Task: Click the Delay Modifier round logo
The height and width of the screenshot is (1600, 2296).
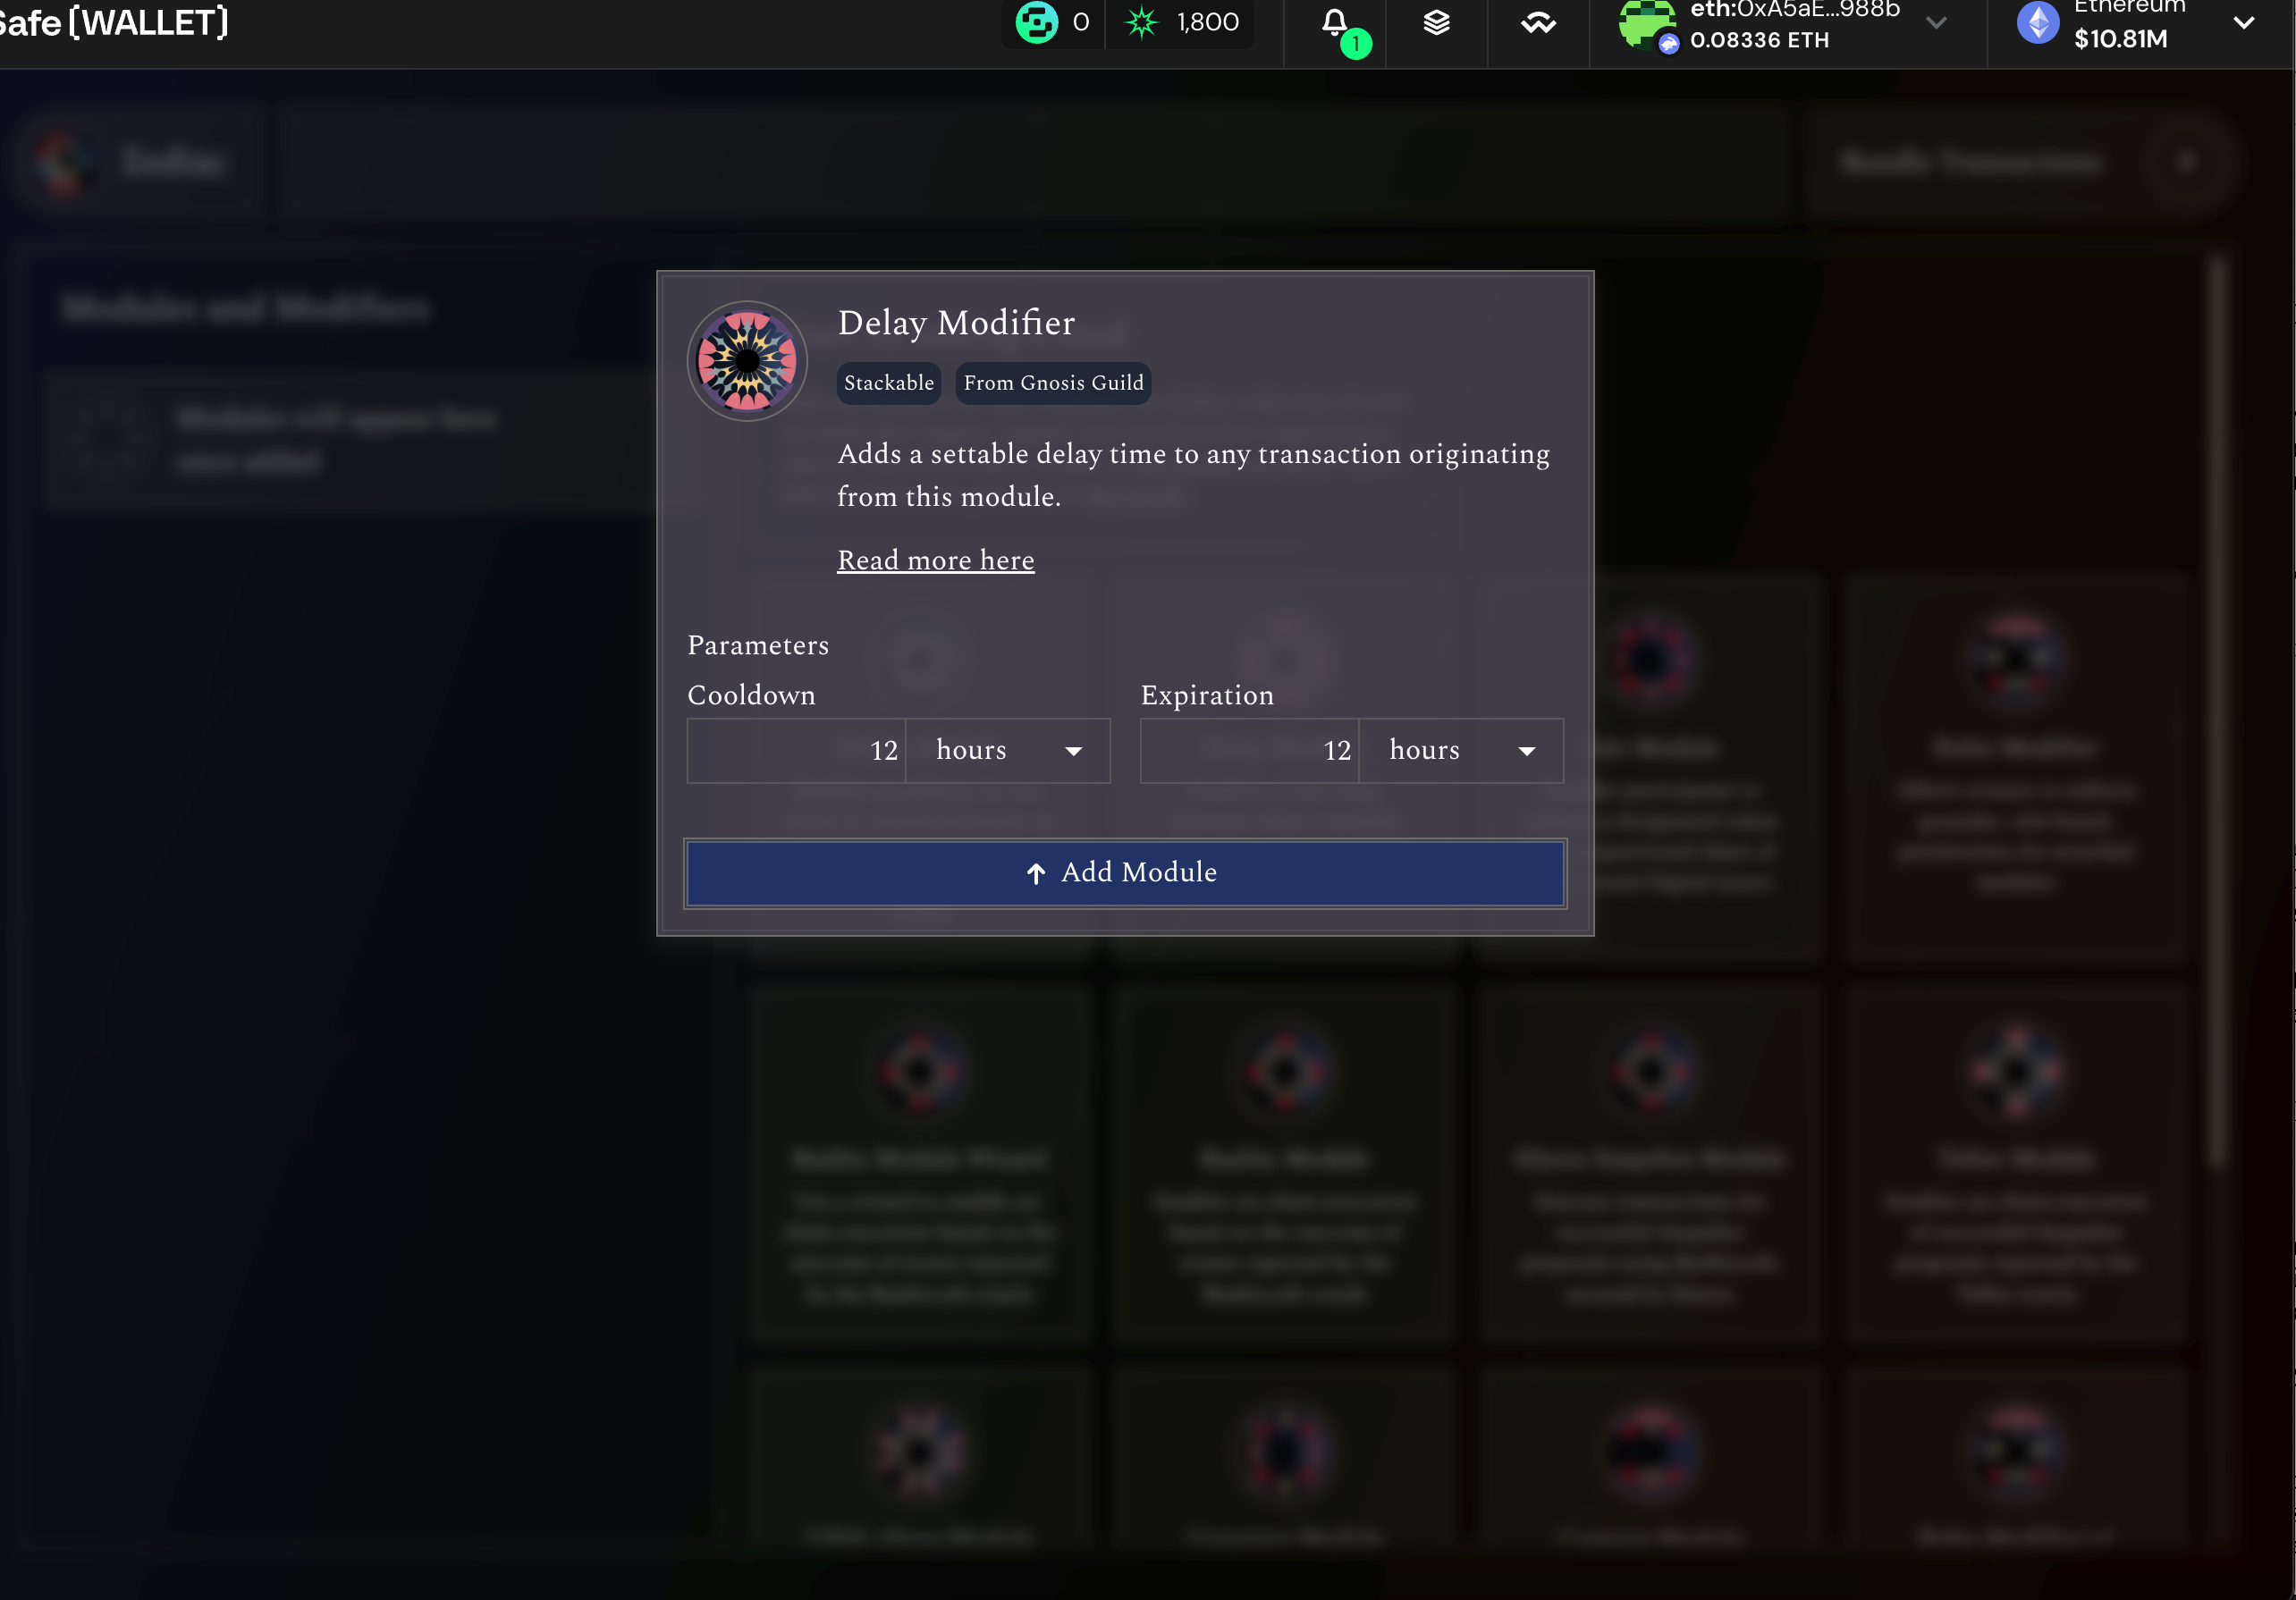Action: pyautogui.click(x=747, y=361)
